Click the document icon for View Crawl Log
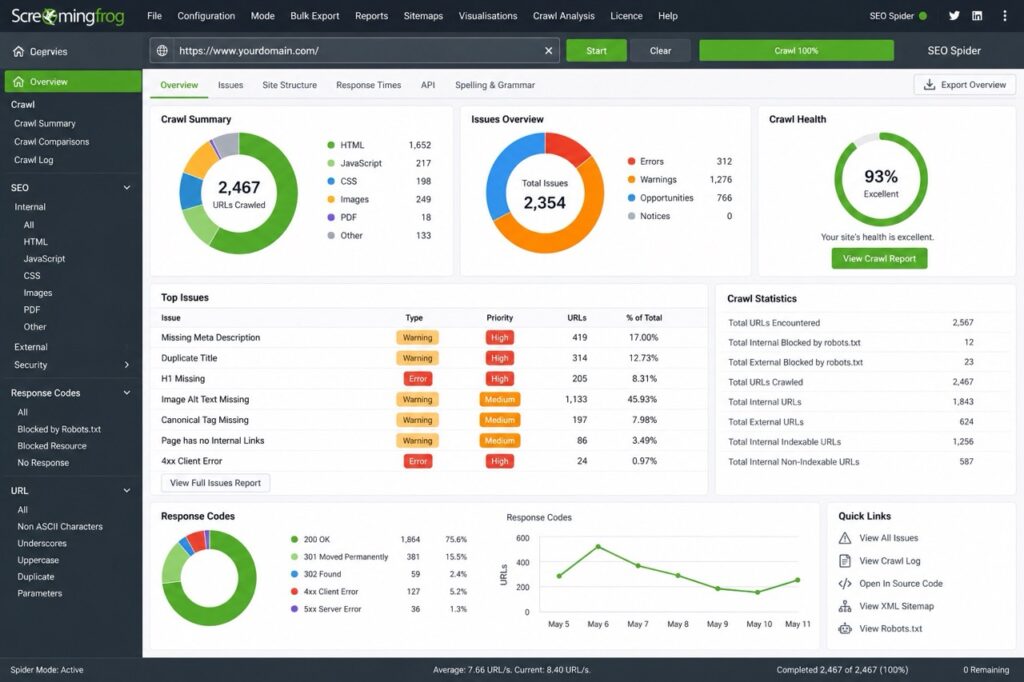 [x=844, y=561]
